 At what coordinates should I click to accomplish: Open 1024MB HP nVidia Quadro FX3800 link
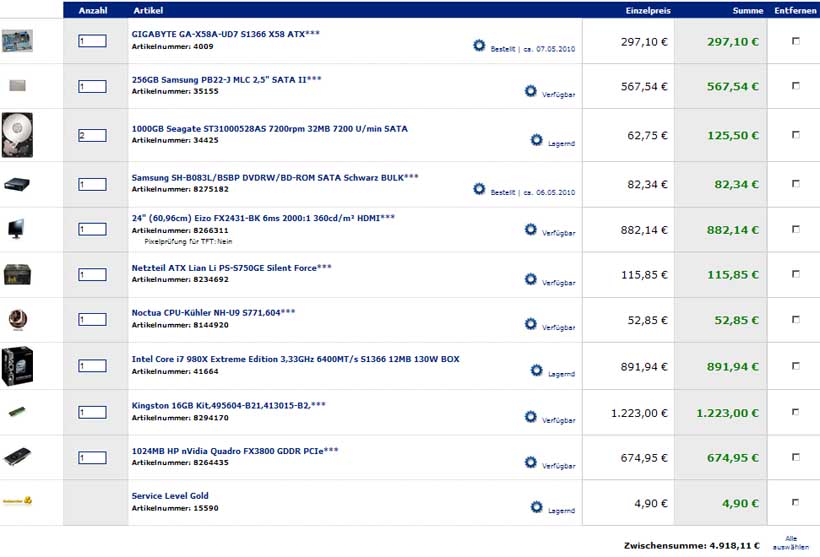[235, 451]
